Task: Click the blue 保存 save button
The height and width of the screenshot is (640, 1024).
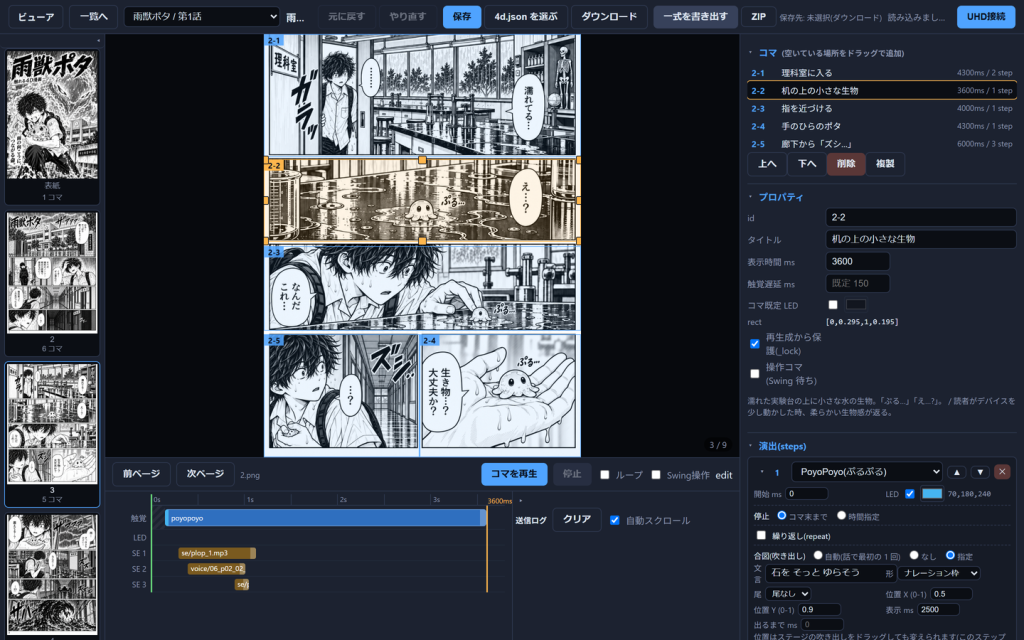Action: [x=462, y=16]
